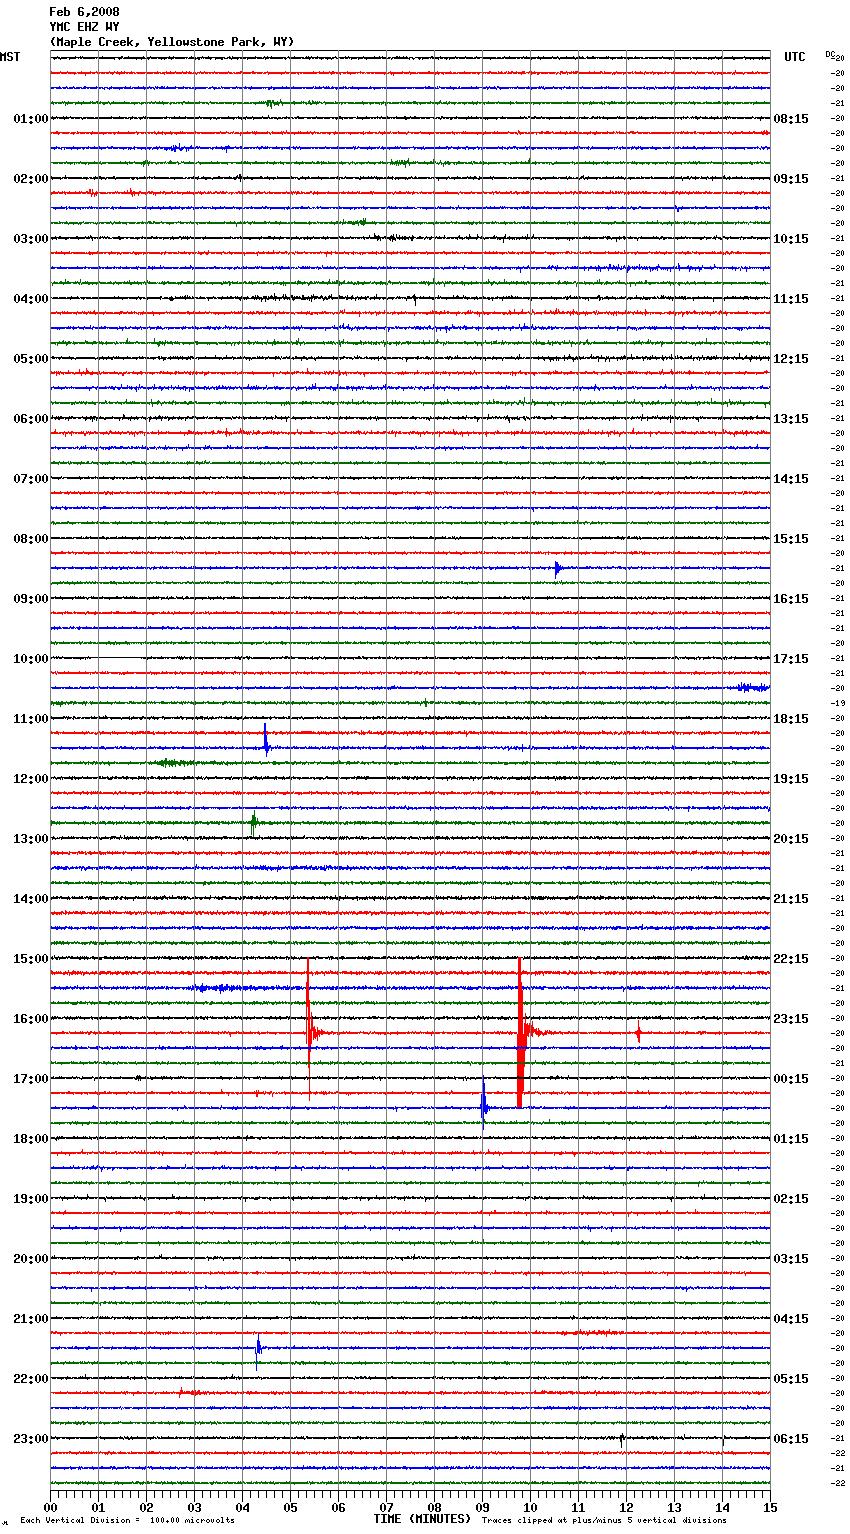
Task: Select the 15:00 MST time label
Action: click(x=31, y=959)
